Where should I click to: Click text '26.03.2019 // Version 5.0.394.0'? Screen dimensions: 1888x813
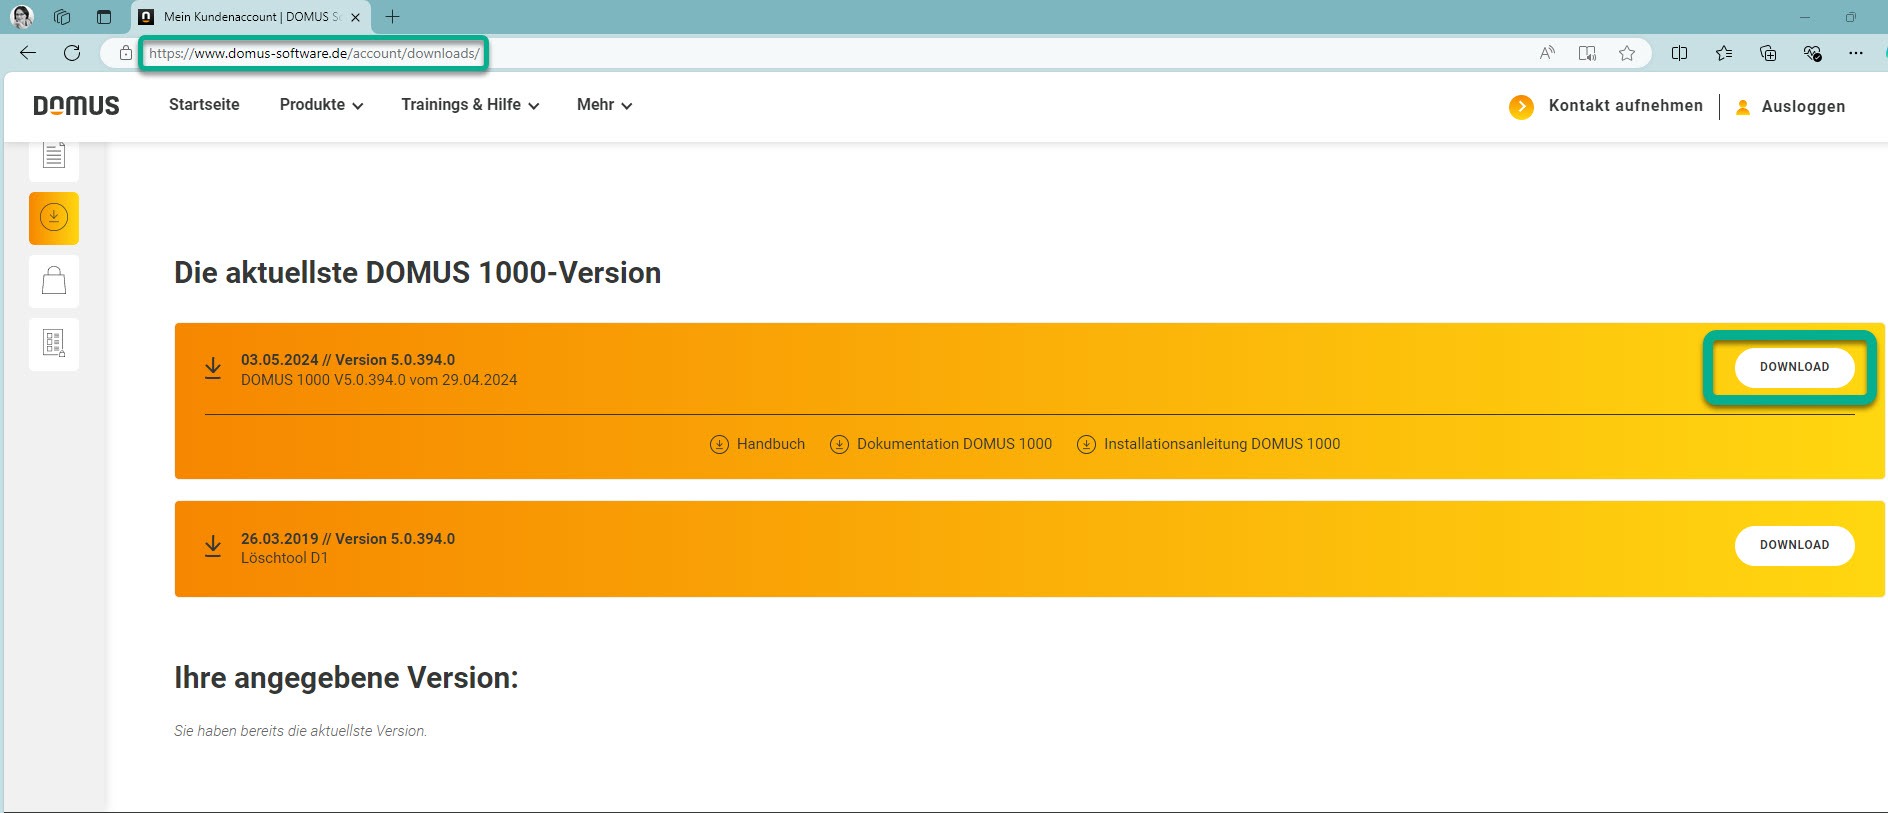point(348,539)
